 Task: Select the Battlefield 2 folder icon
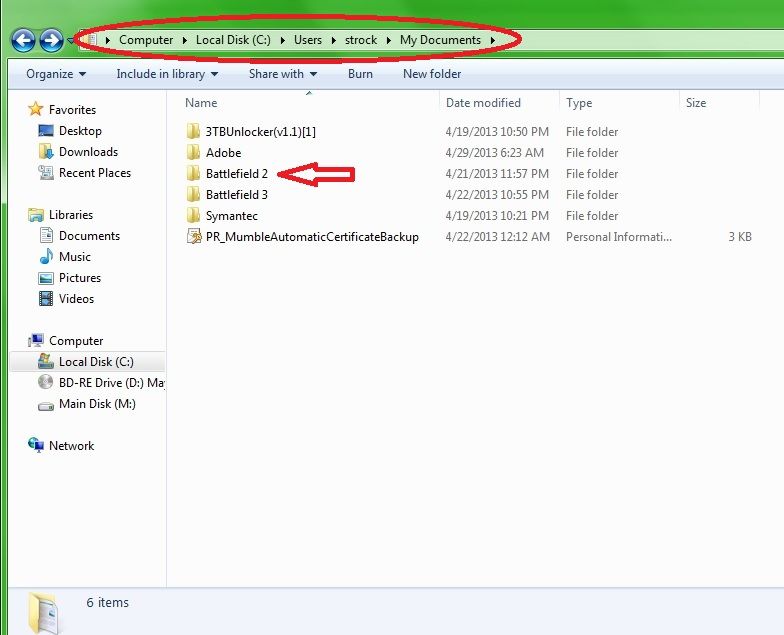(194, 174)
